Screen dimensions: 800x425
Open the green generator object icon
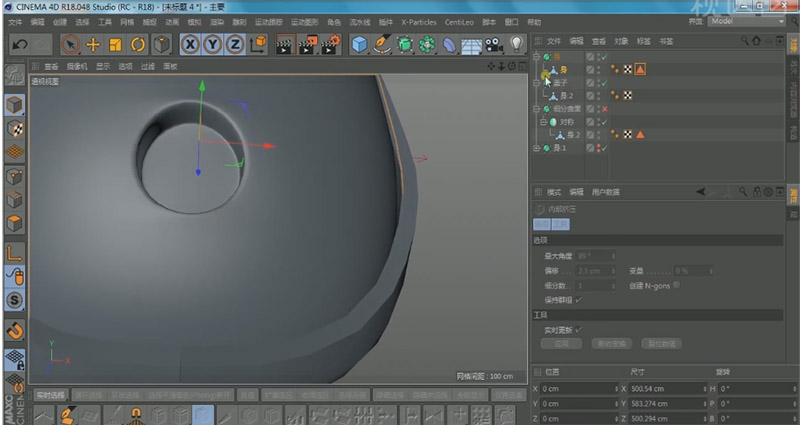tap(405, 45)
